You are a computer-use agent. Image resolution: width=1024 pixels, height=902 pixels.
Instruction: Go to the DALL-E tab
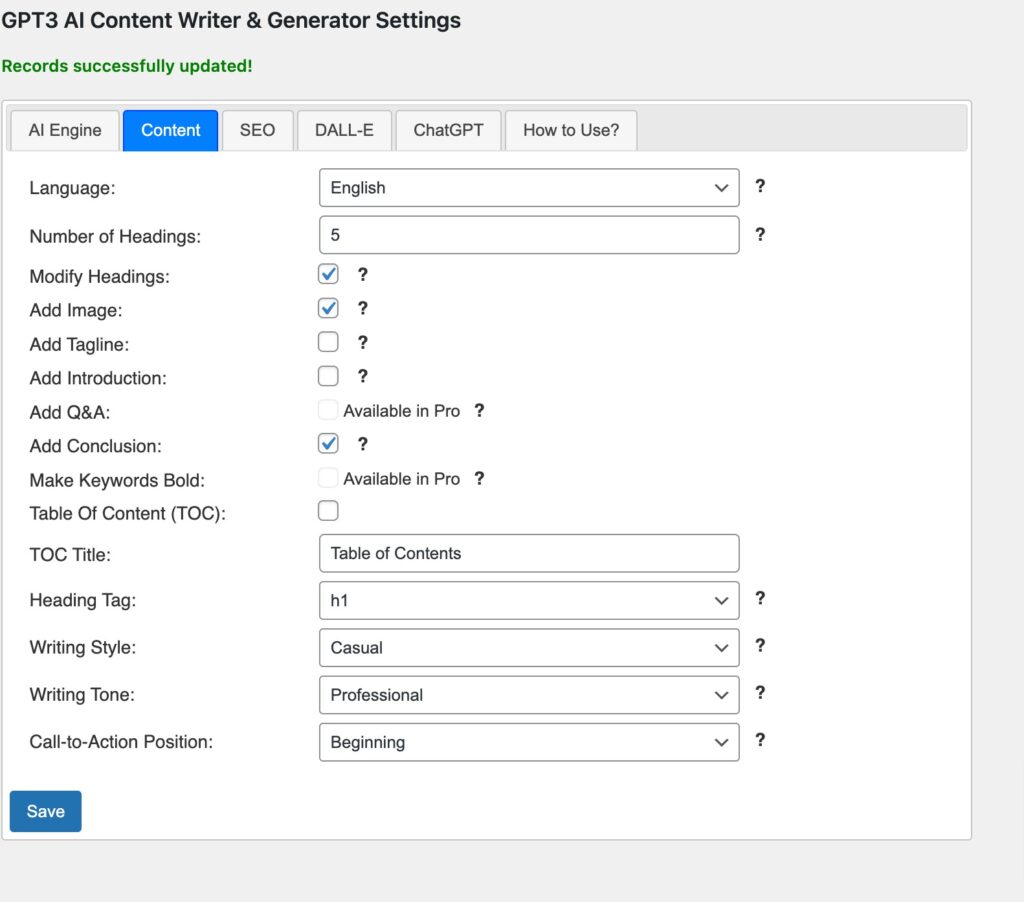pyautogui.click(x=344, y=131)
